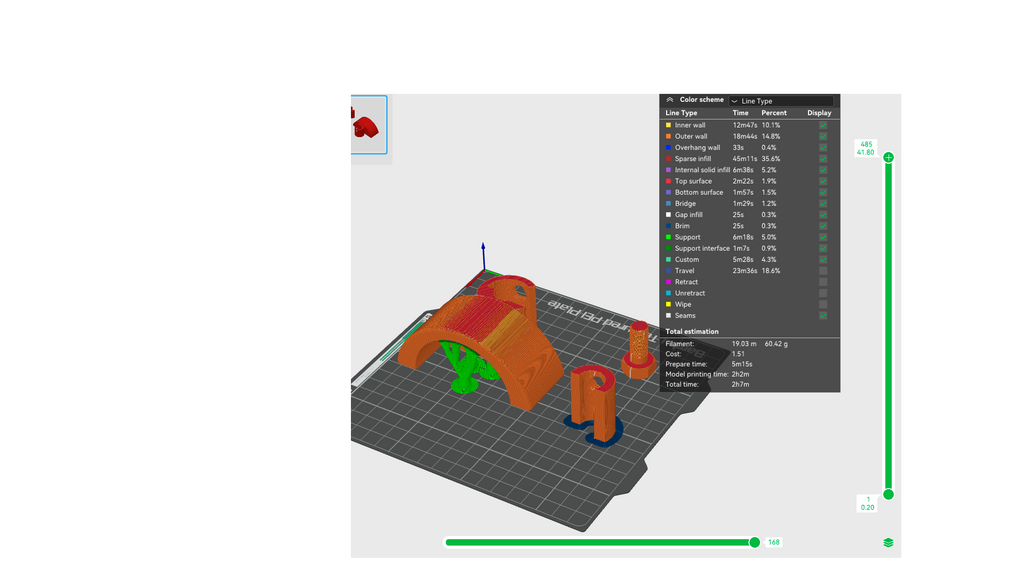The image size is (1024, 576).
Task: Click the Percent column header
Action: click(774, 113)
